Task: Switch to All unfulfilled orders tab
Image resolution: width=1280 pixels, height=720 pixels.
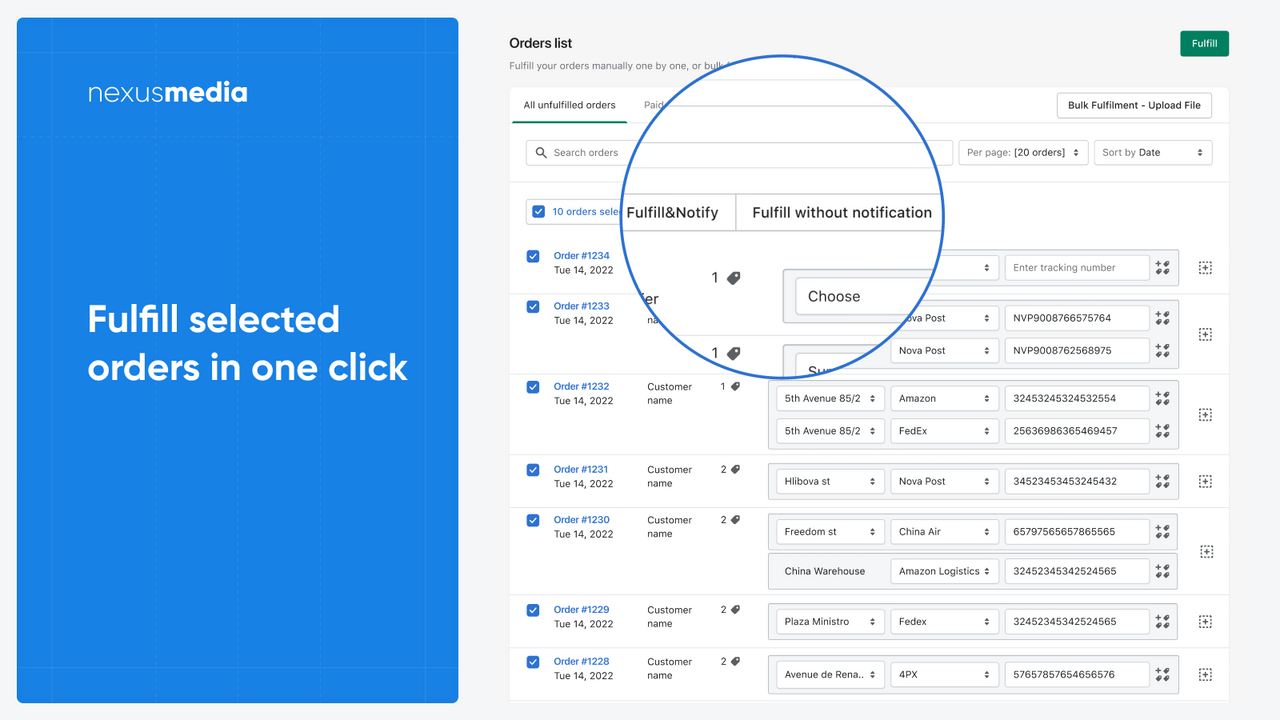Action: point(570,105)
